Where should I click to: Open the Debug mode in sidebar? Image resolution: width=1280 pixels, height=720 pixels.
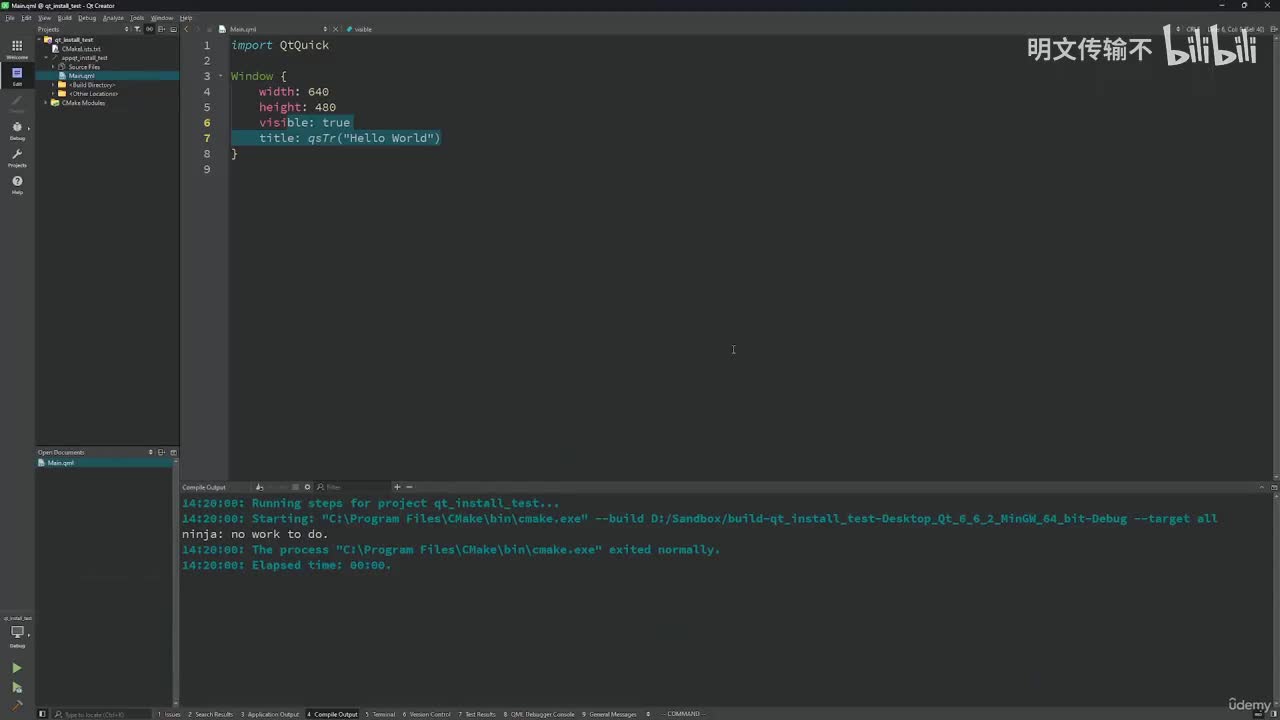17,130
